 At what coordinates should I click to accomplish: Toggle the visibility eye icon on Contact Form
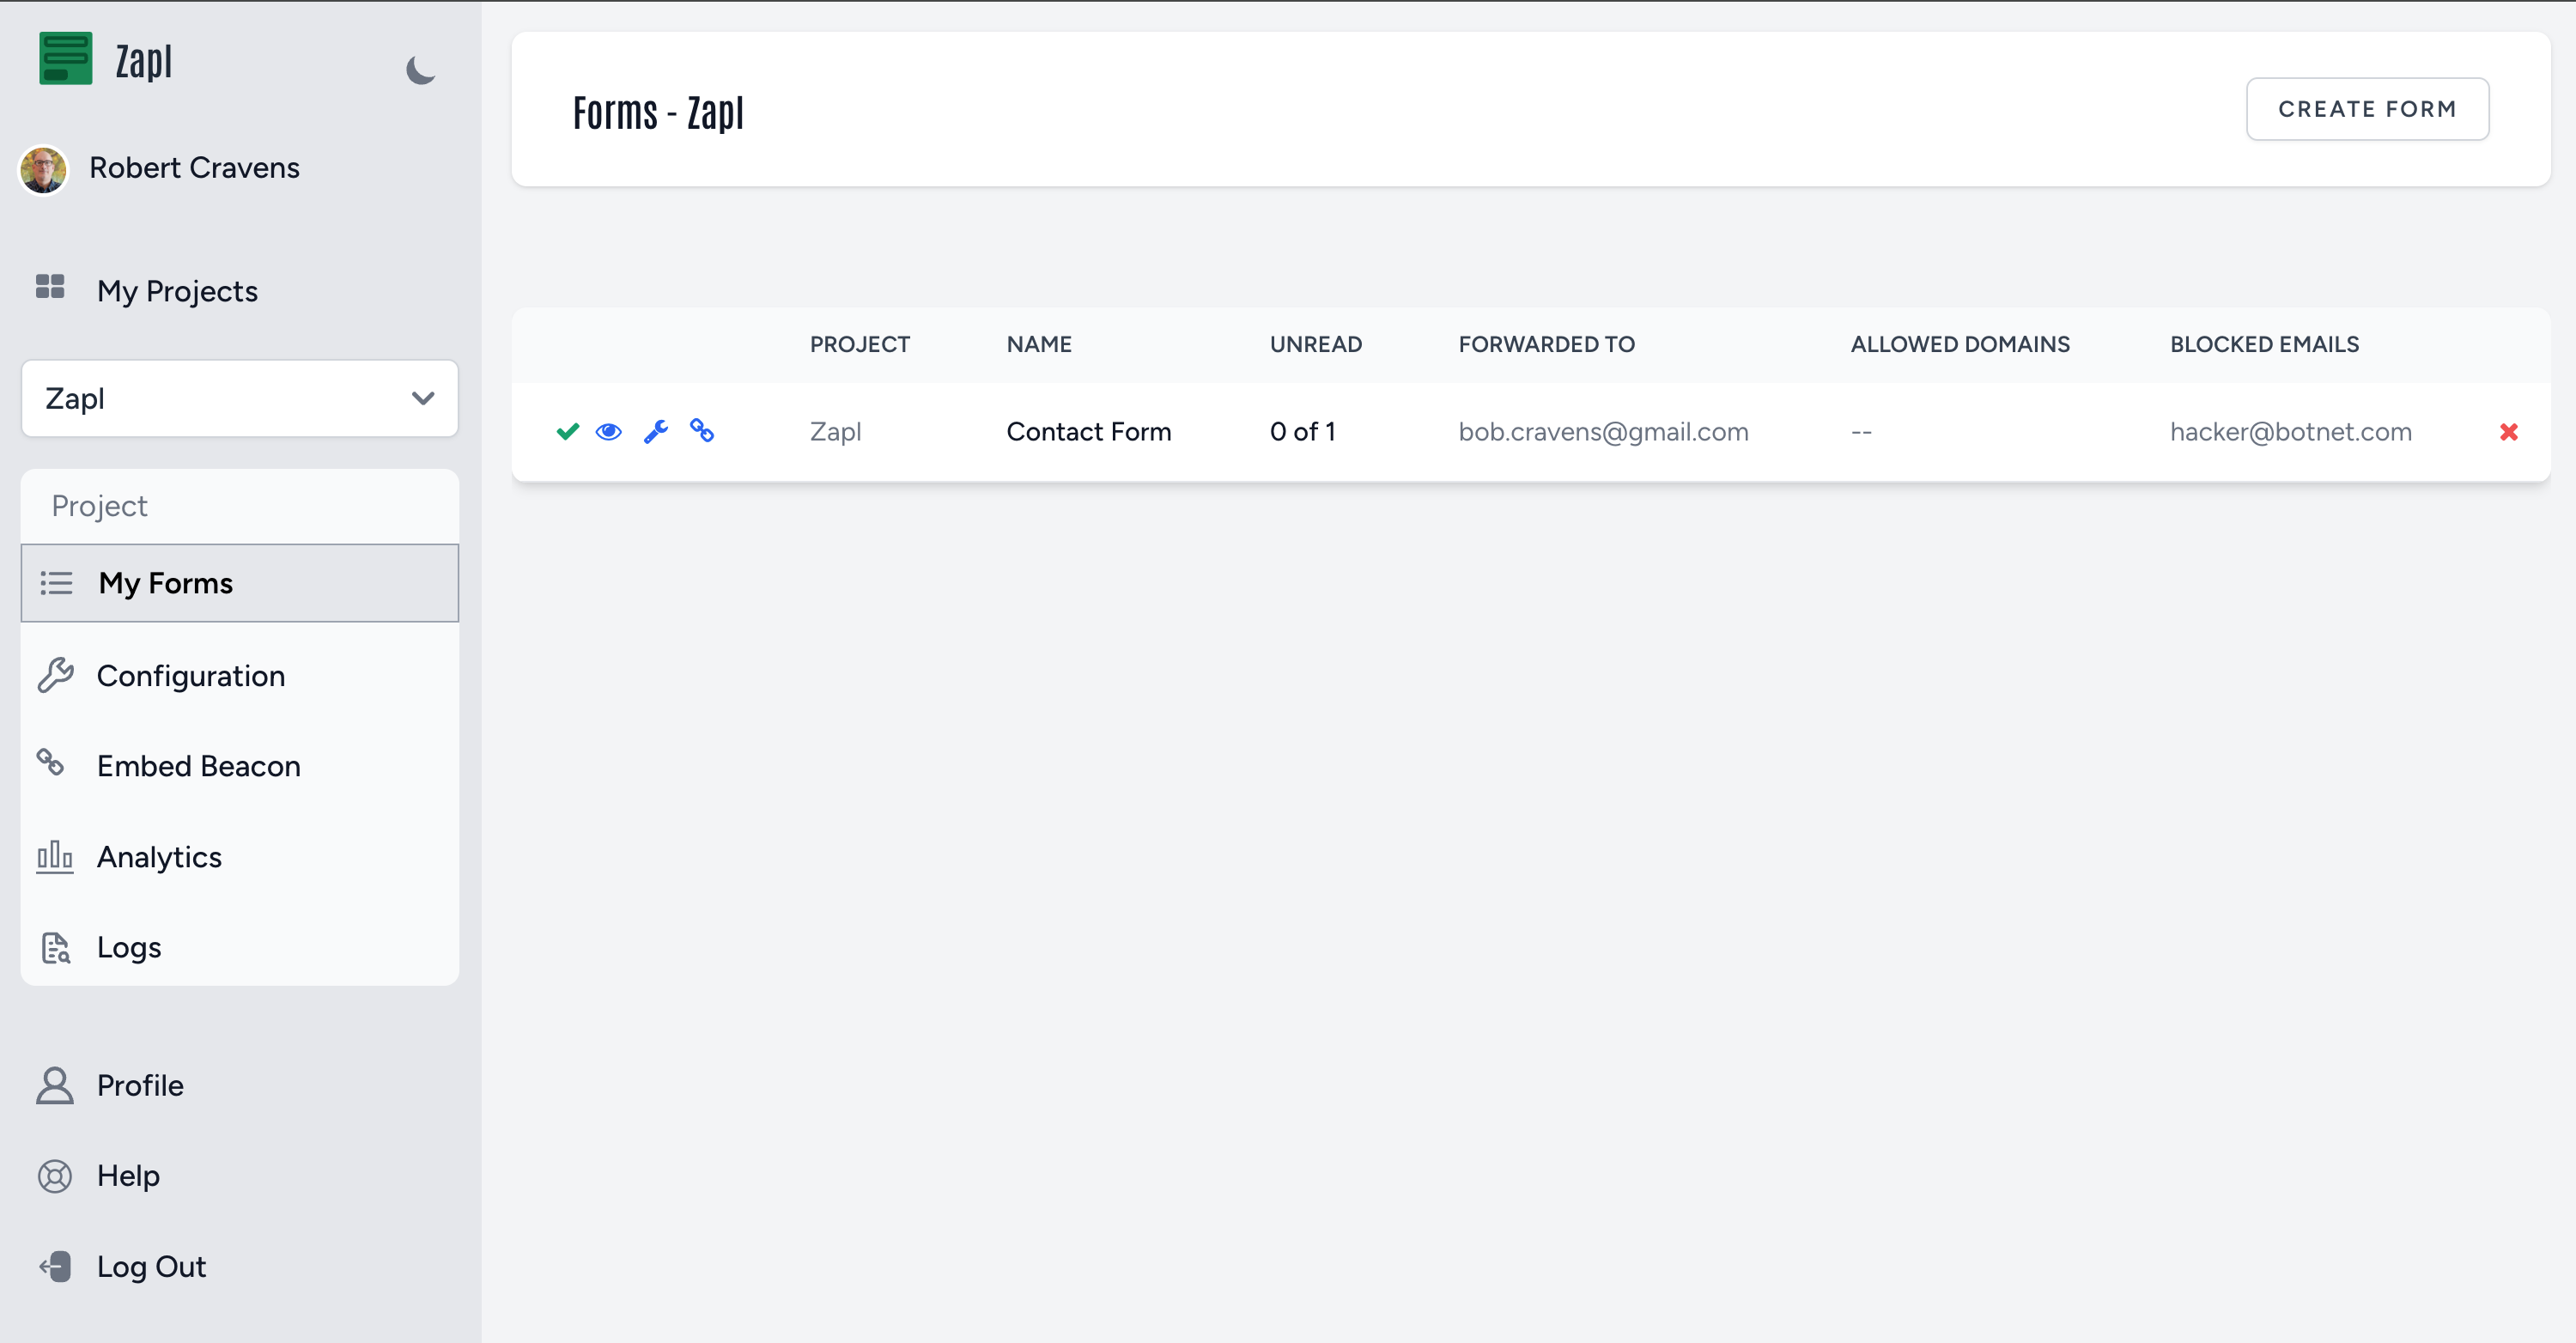(x=610, y=431)
